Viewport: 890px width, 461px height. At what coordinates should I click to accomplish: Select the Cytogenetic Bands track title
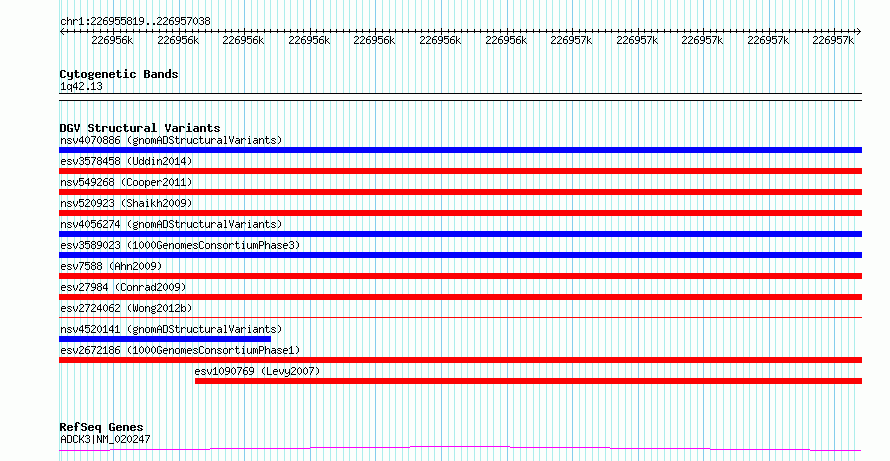119,74
